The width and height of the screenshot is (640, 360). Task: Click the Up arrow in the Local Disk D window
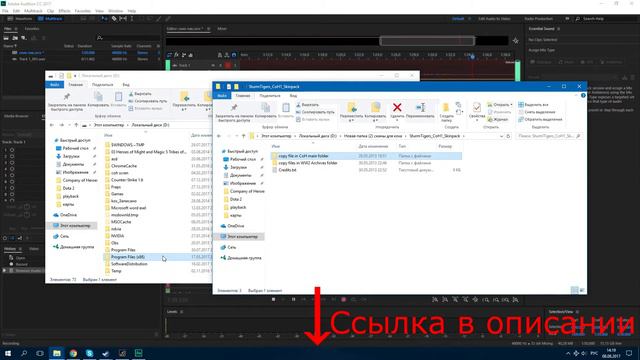point(76,125)
